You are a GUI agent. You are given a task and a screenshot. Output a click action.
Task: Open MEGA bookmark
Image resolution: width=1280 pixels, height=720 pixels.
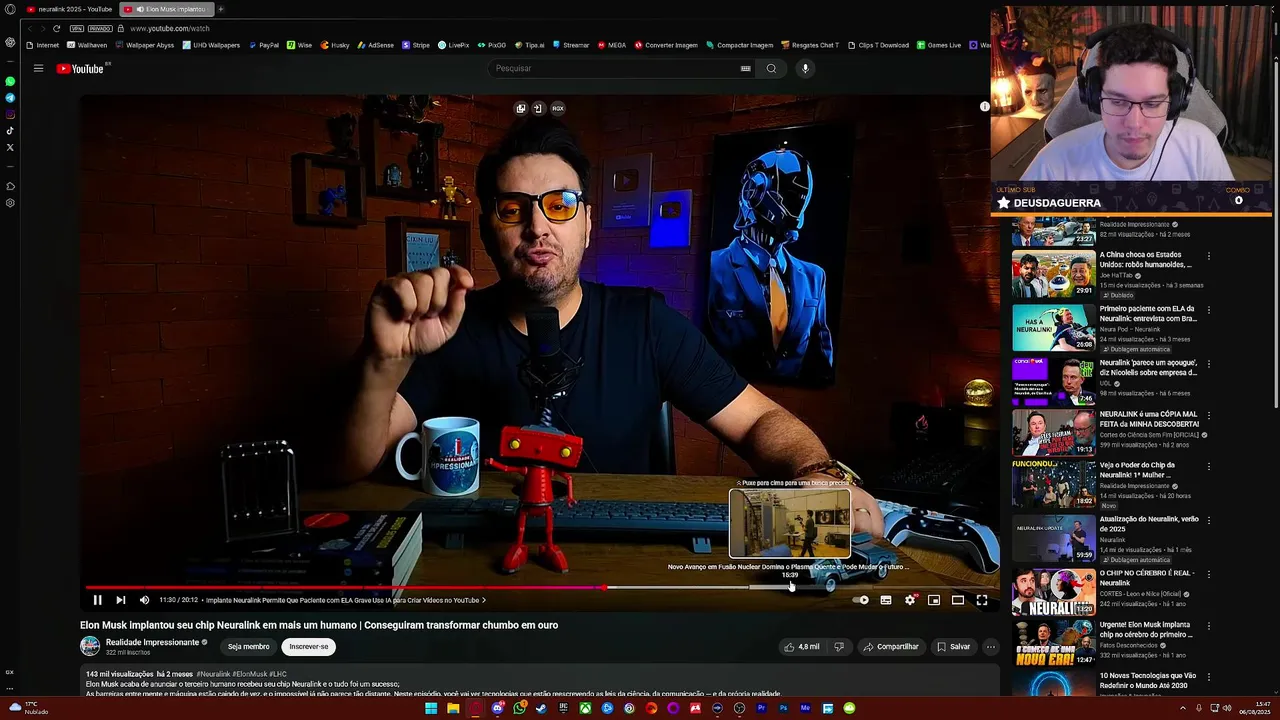(x=612, y=45)
